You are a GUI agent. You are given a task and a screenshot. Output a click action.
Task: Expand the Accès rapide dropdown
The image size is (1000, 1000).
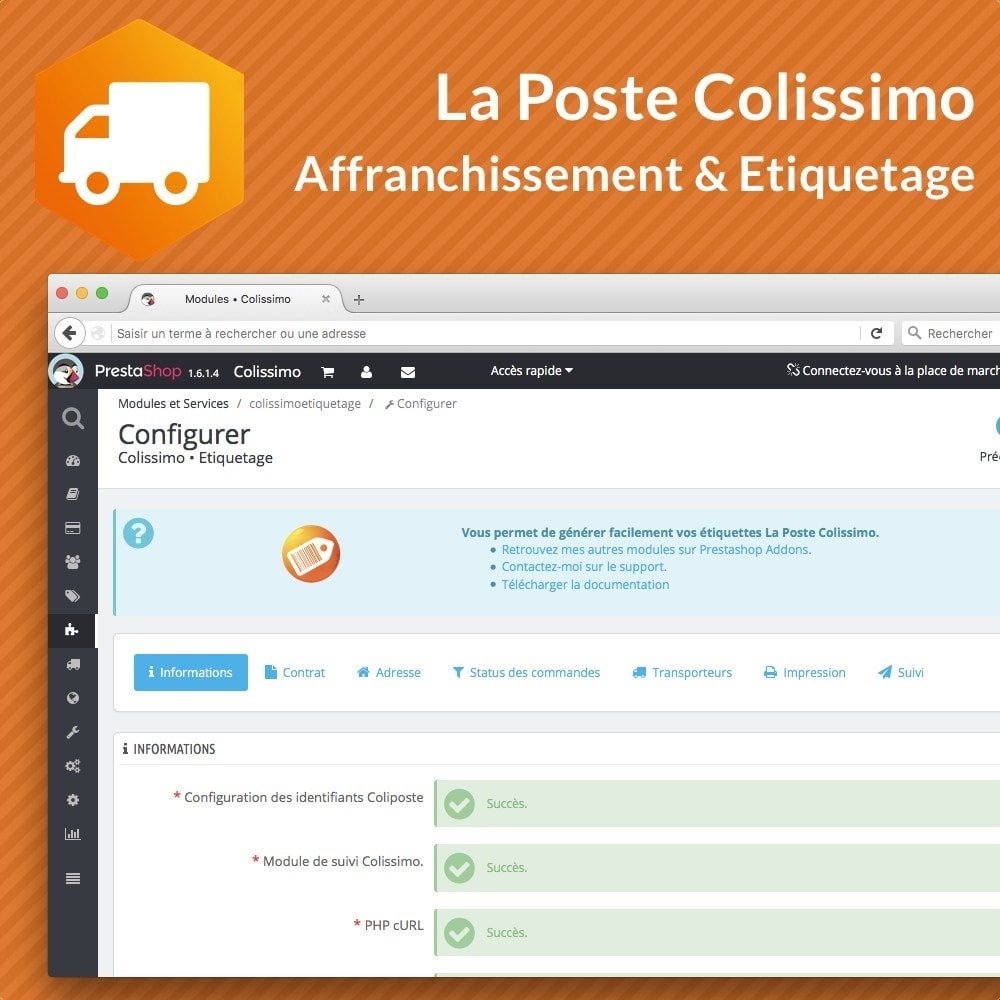531,371
